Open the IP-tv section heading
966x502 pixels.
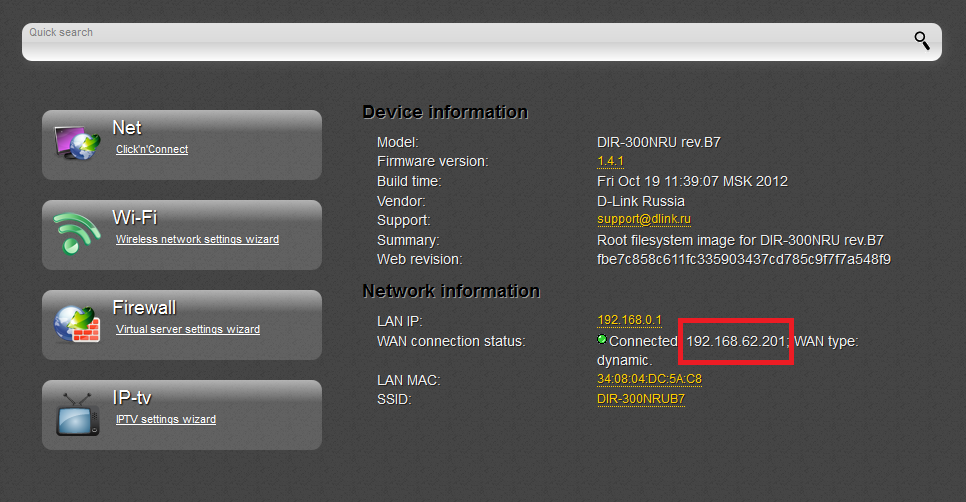pos(132,397)
